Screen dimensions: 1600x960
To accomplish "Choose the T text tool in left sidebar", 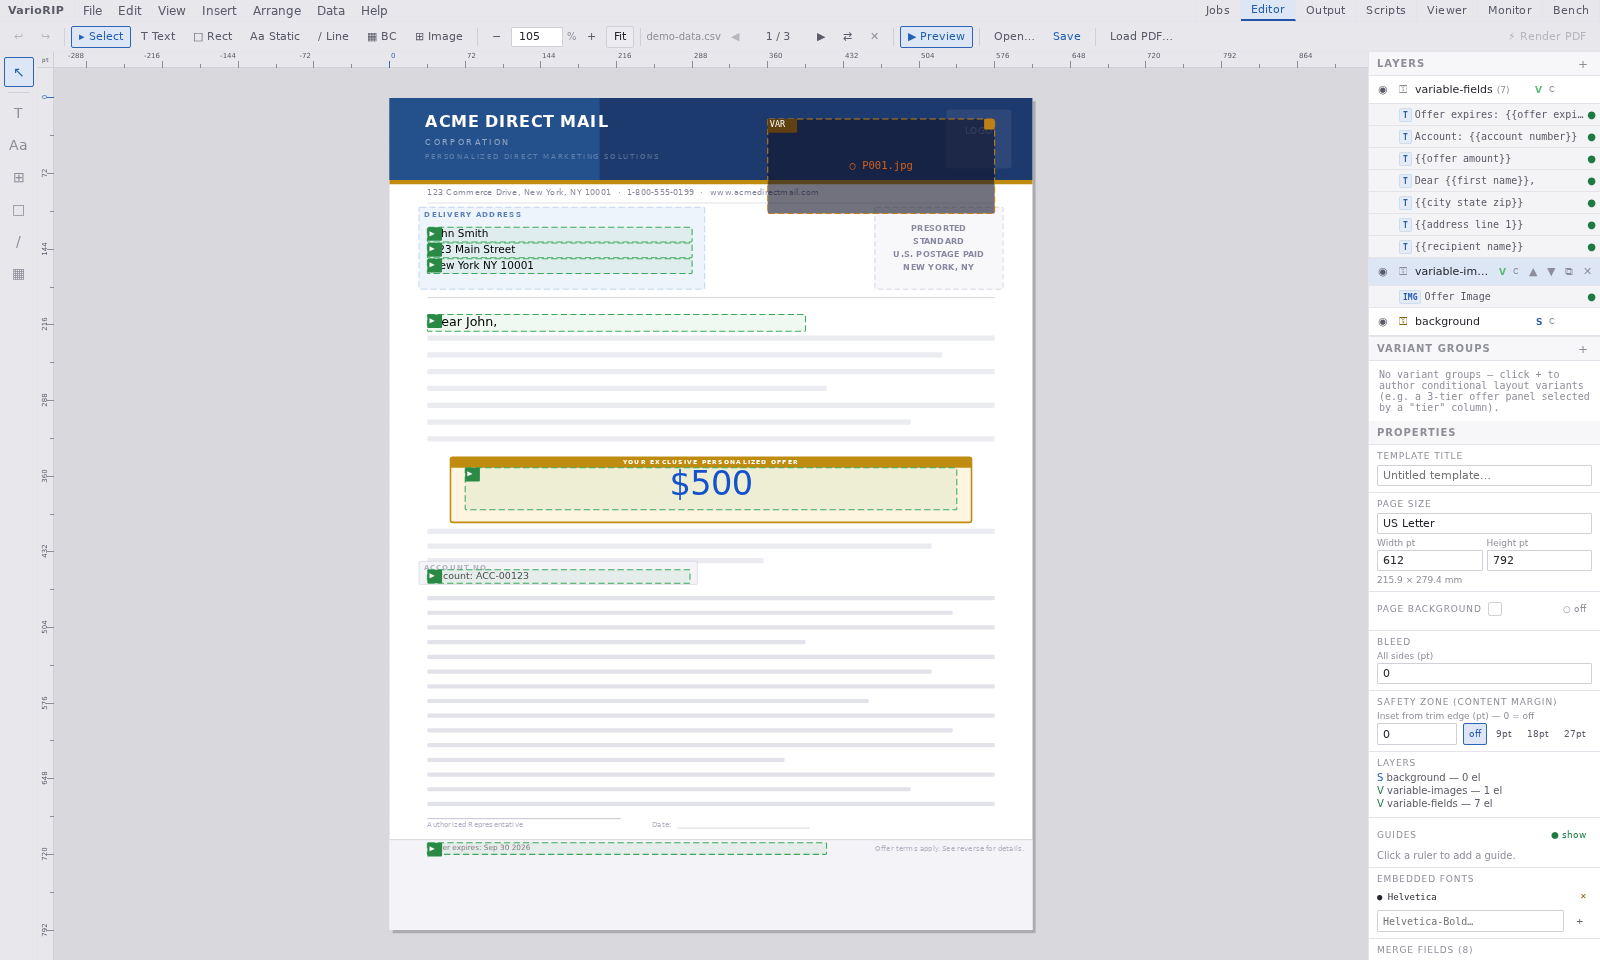I will (18, 113).
